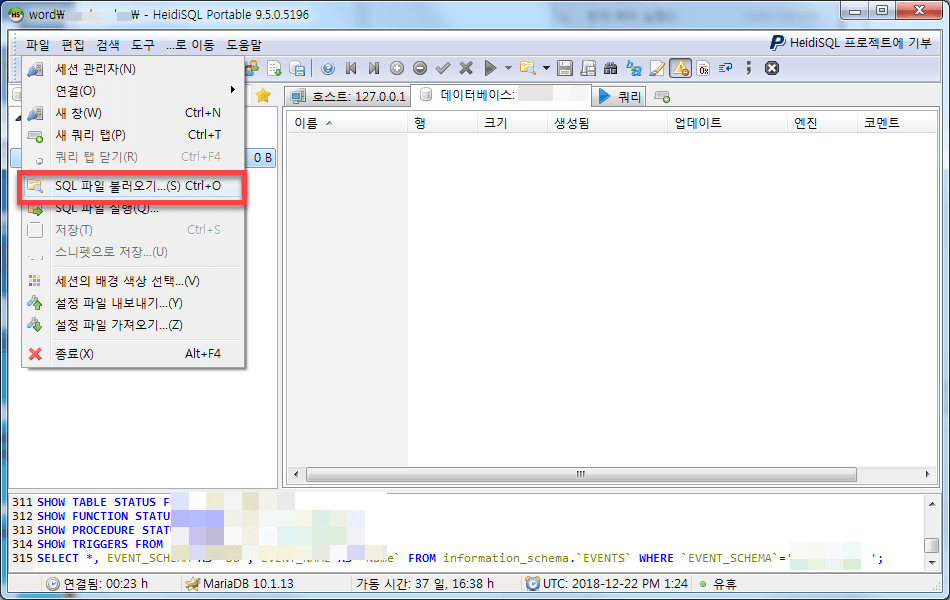Click the maintenance/save database toolbar icon
This screenshot has height=600, width=950.
pyautogui.click(x=297, y=68)
